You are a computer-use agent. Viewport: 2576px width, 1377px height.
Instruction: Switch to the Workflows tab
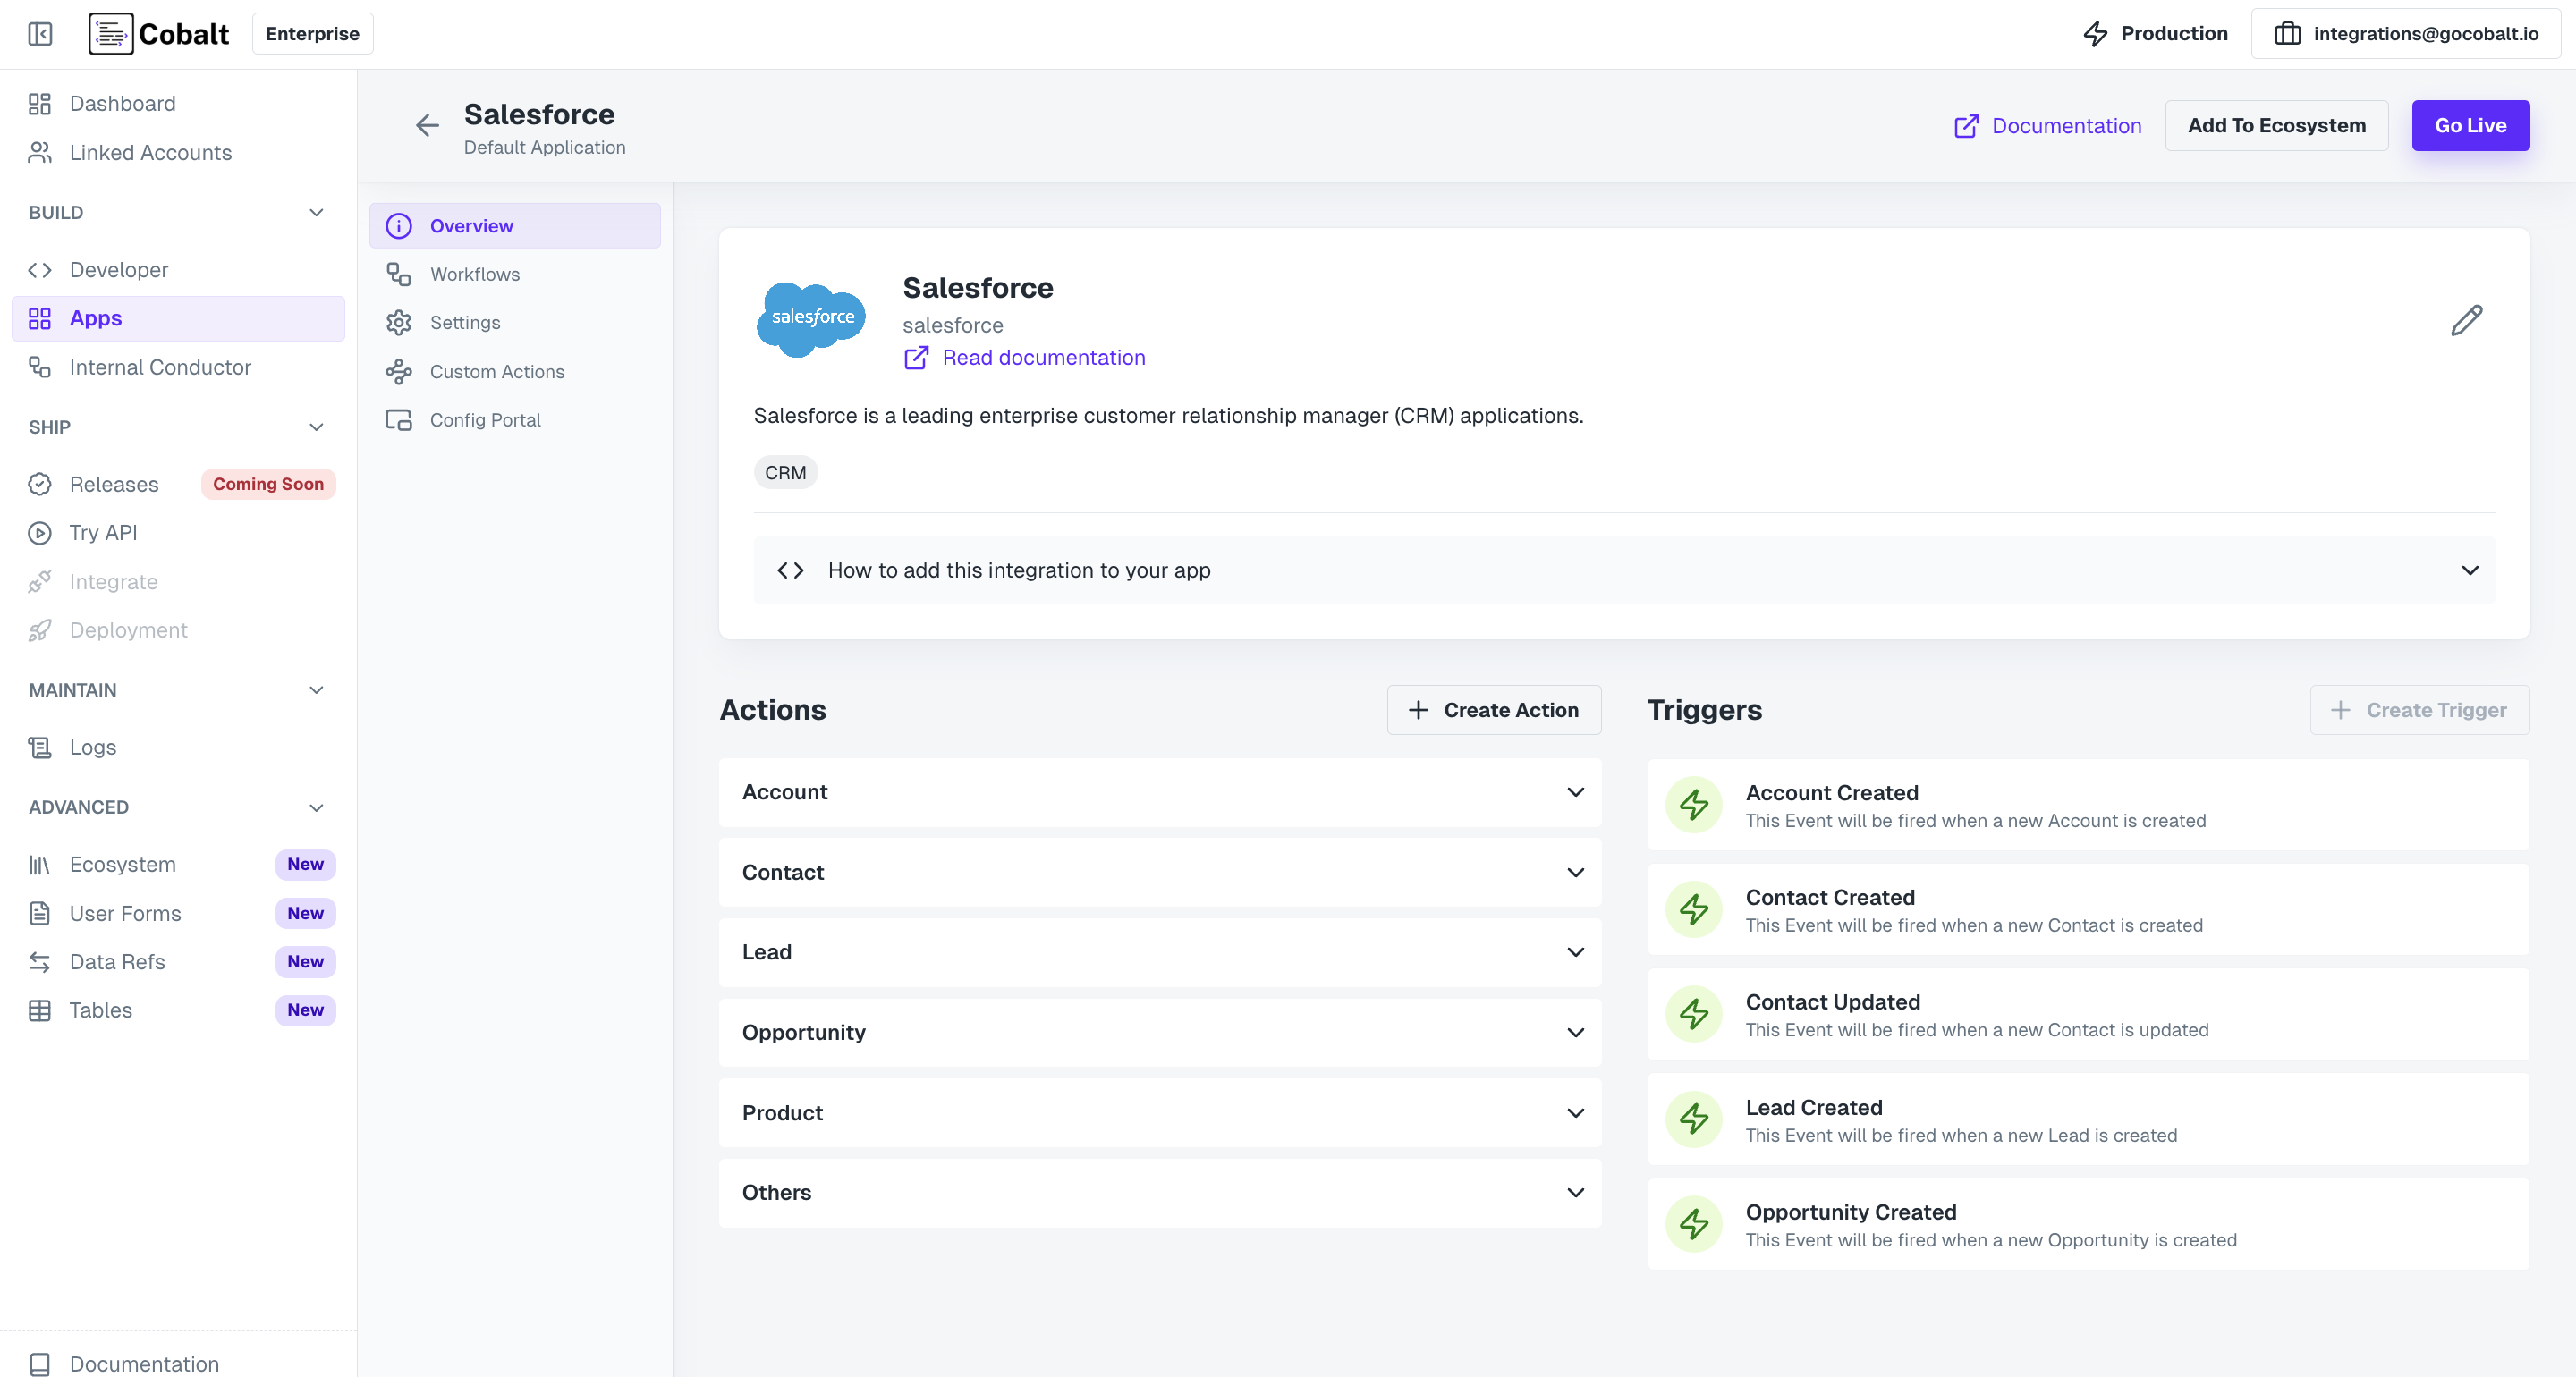(475, 273)
